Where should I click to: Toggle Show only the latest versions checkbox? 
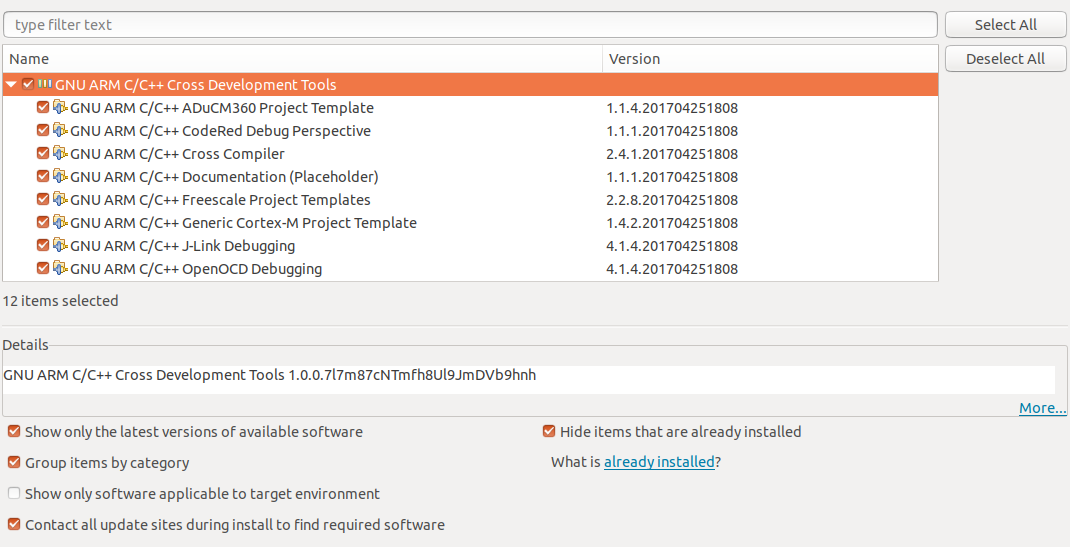(x=14, y=431)
